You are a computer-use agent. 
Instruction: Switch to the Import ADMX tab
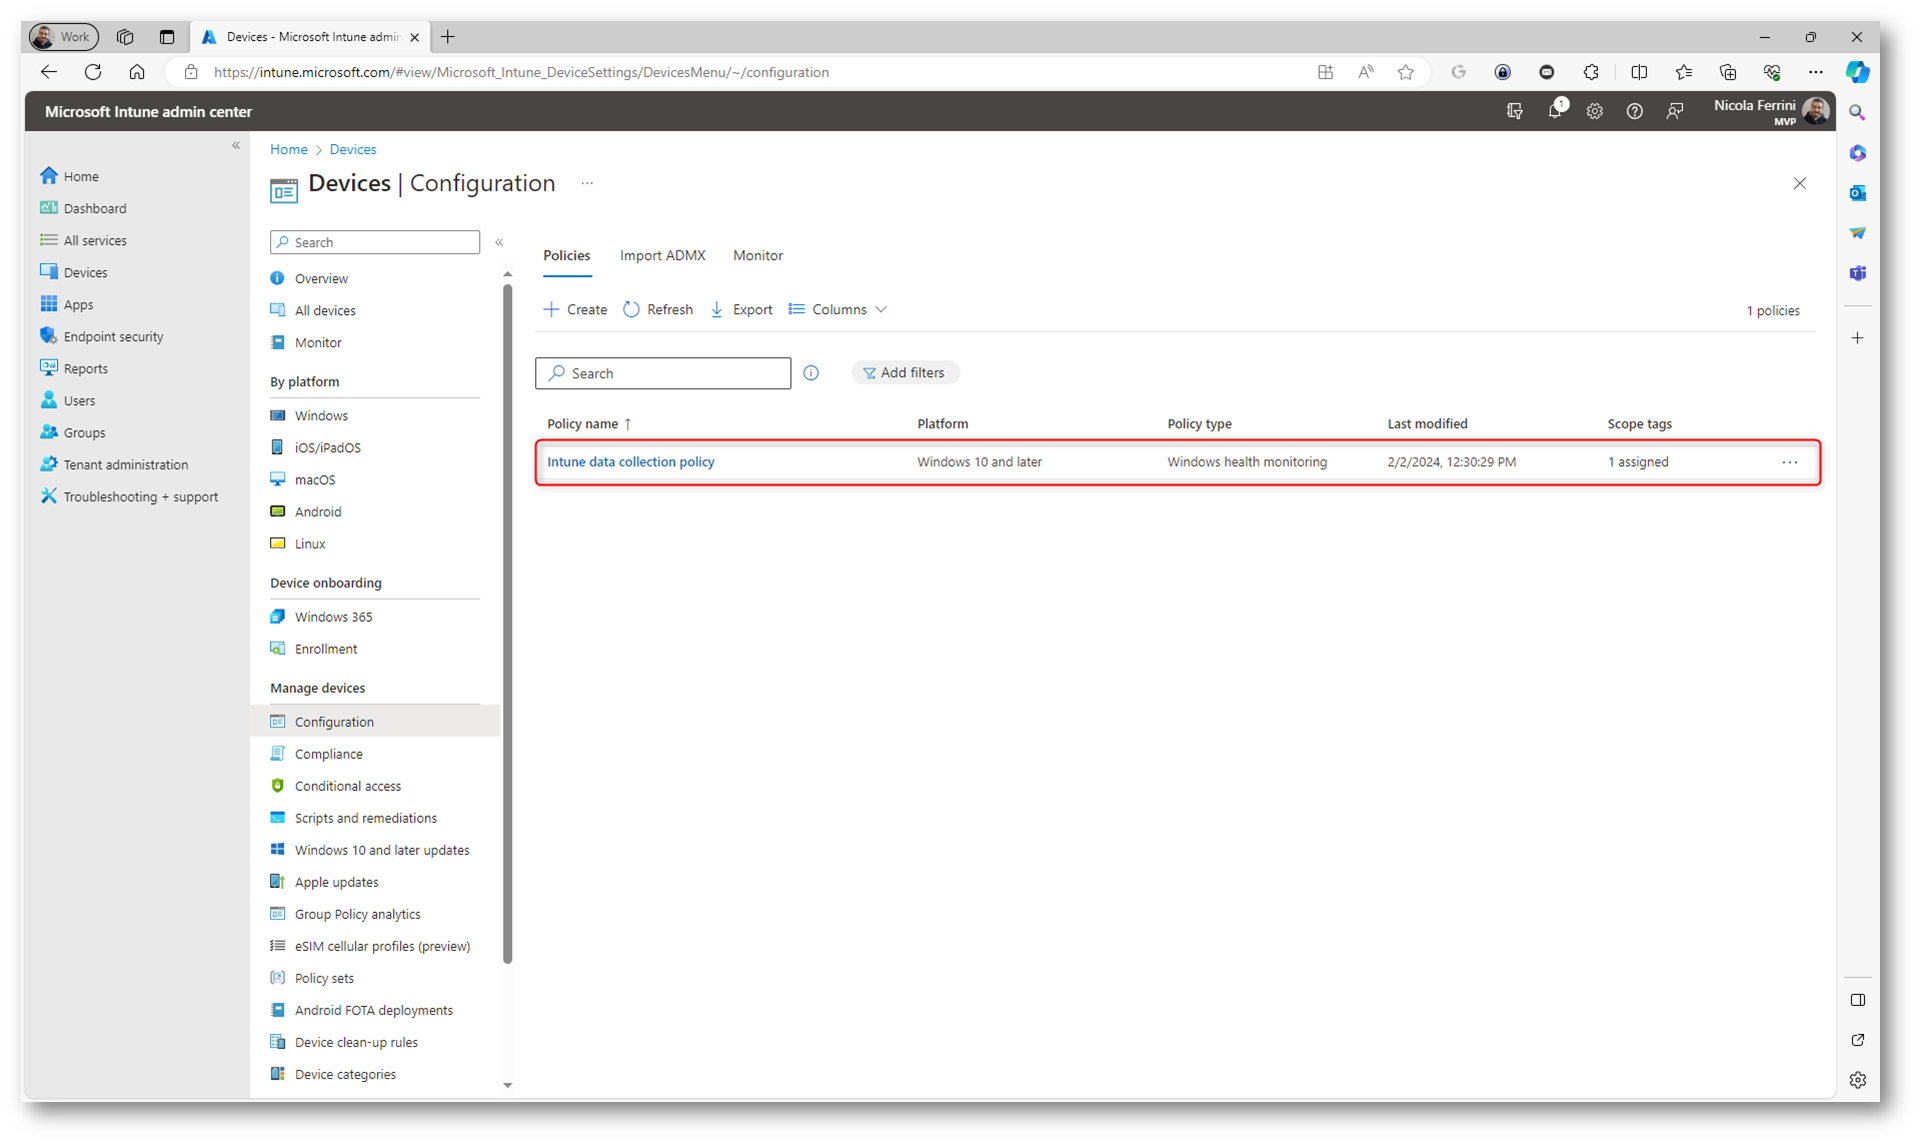(x=662, y=256)
